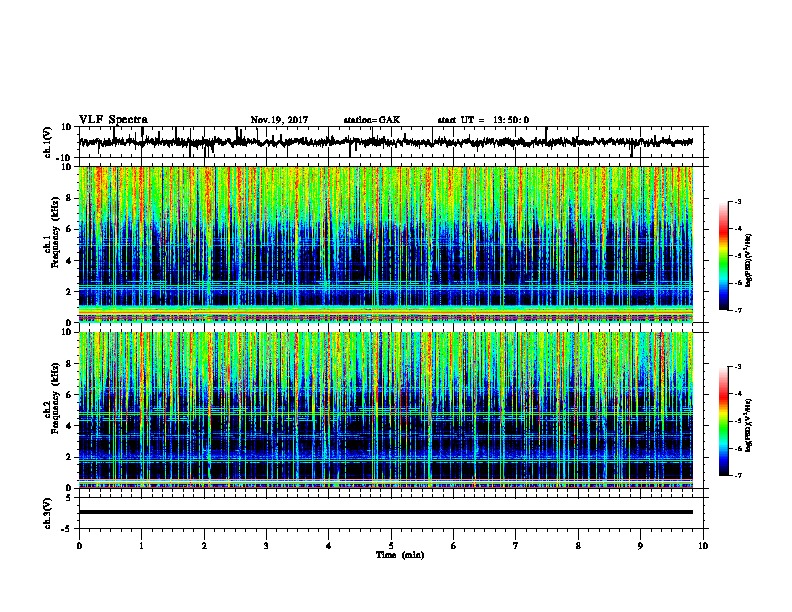792x612 pixels.
Task: Click the "ch.1(V)" y-axis label
Action: click(48, 142)
